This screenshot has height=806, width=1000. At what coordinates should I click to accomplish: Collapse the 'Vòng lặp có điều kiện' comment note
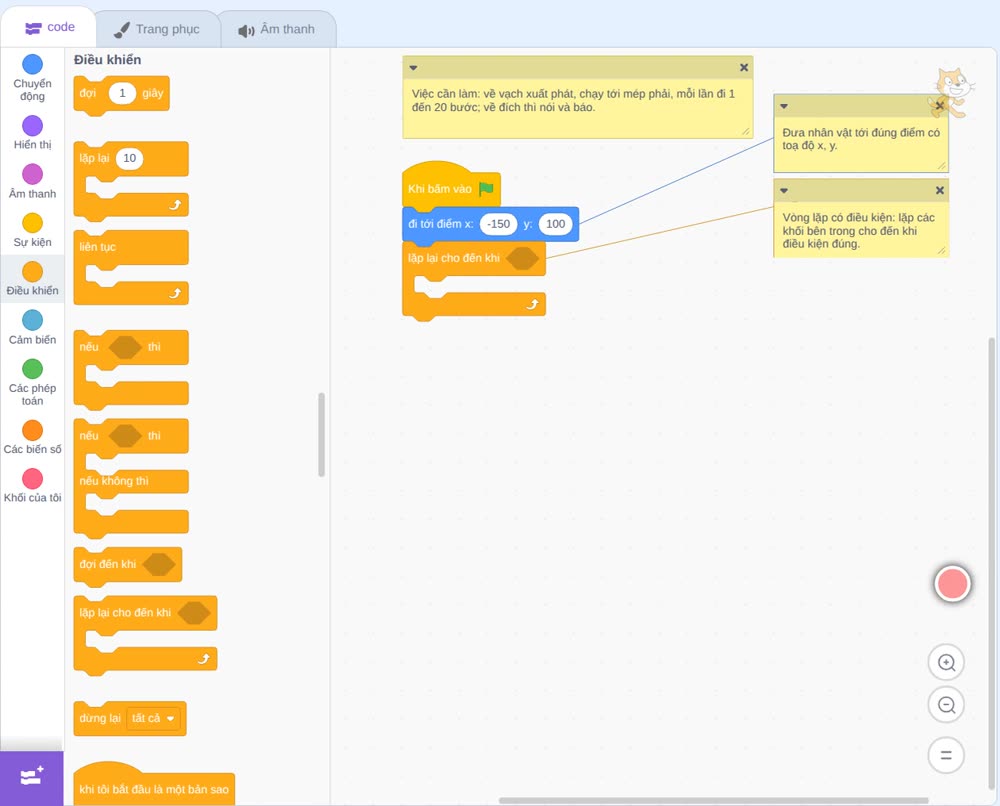[x=784, y=191]
